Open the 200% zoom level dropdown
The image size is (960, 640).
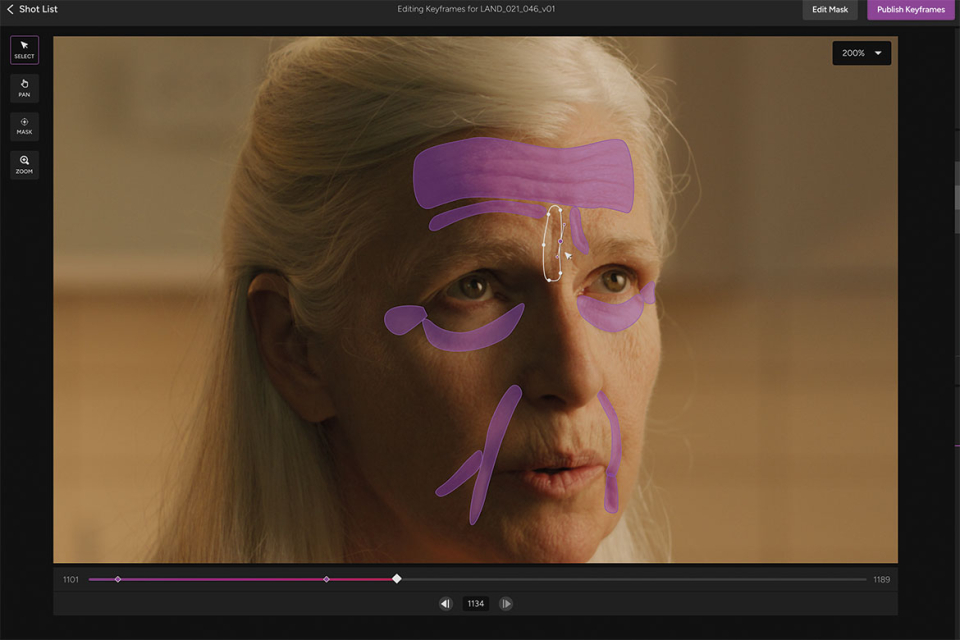[x=861, y=53]
